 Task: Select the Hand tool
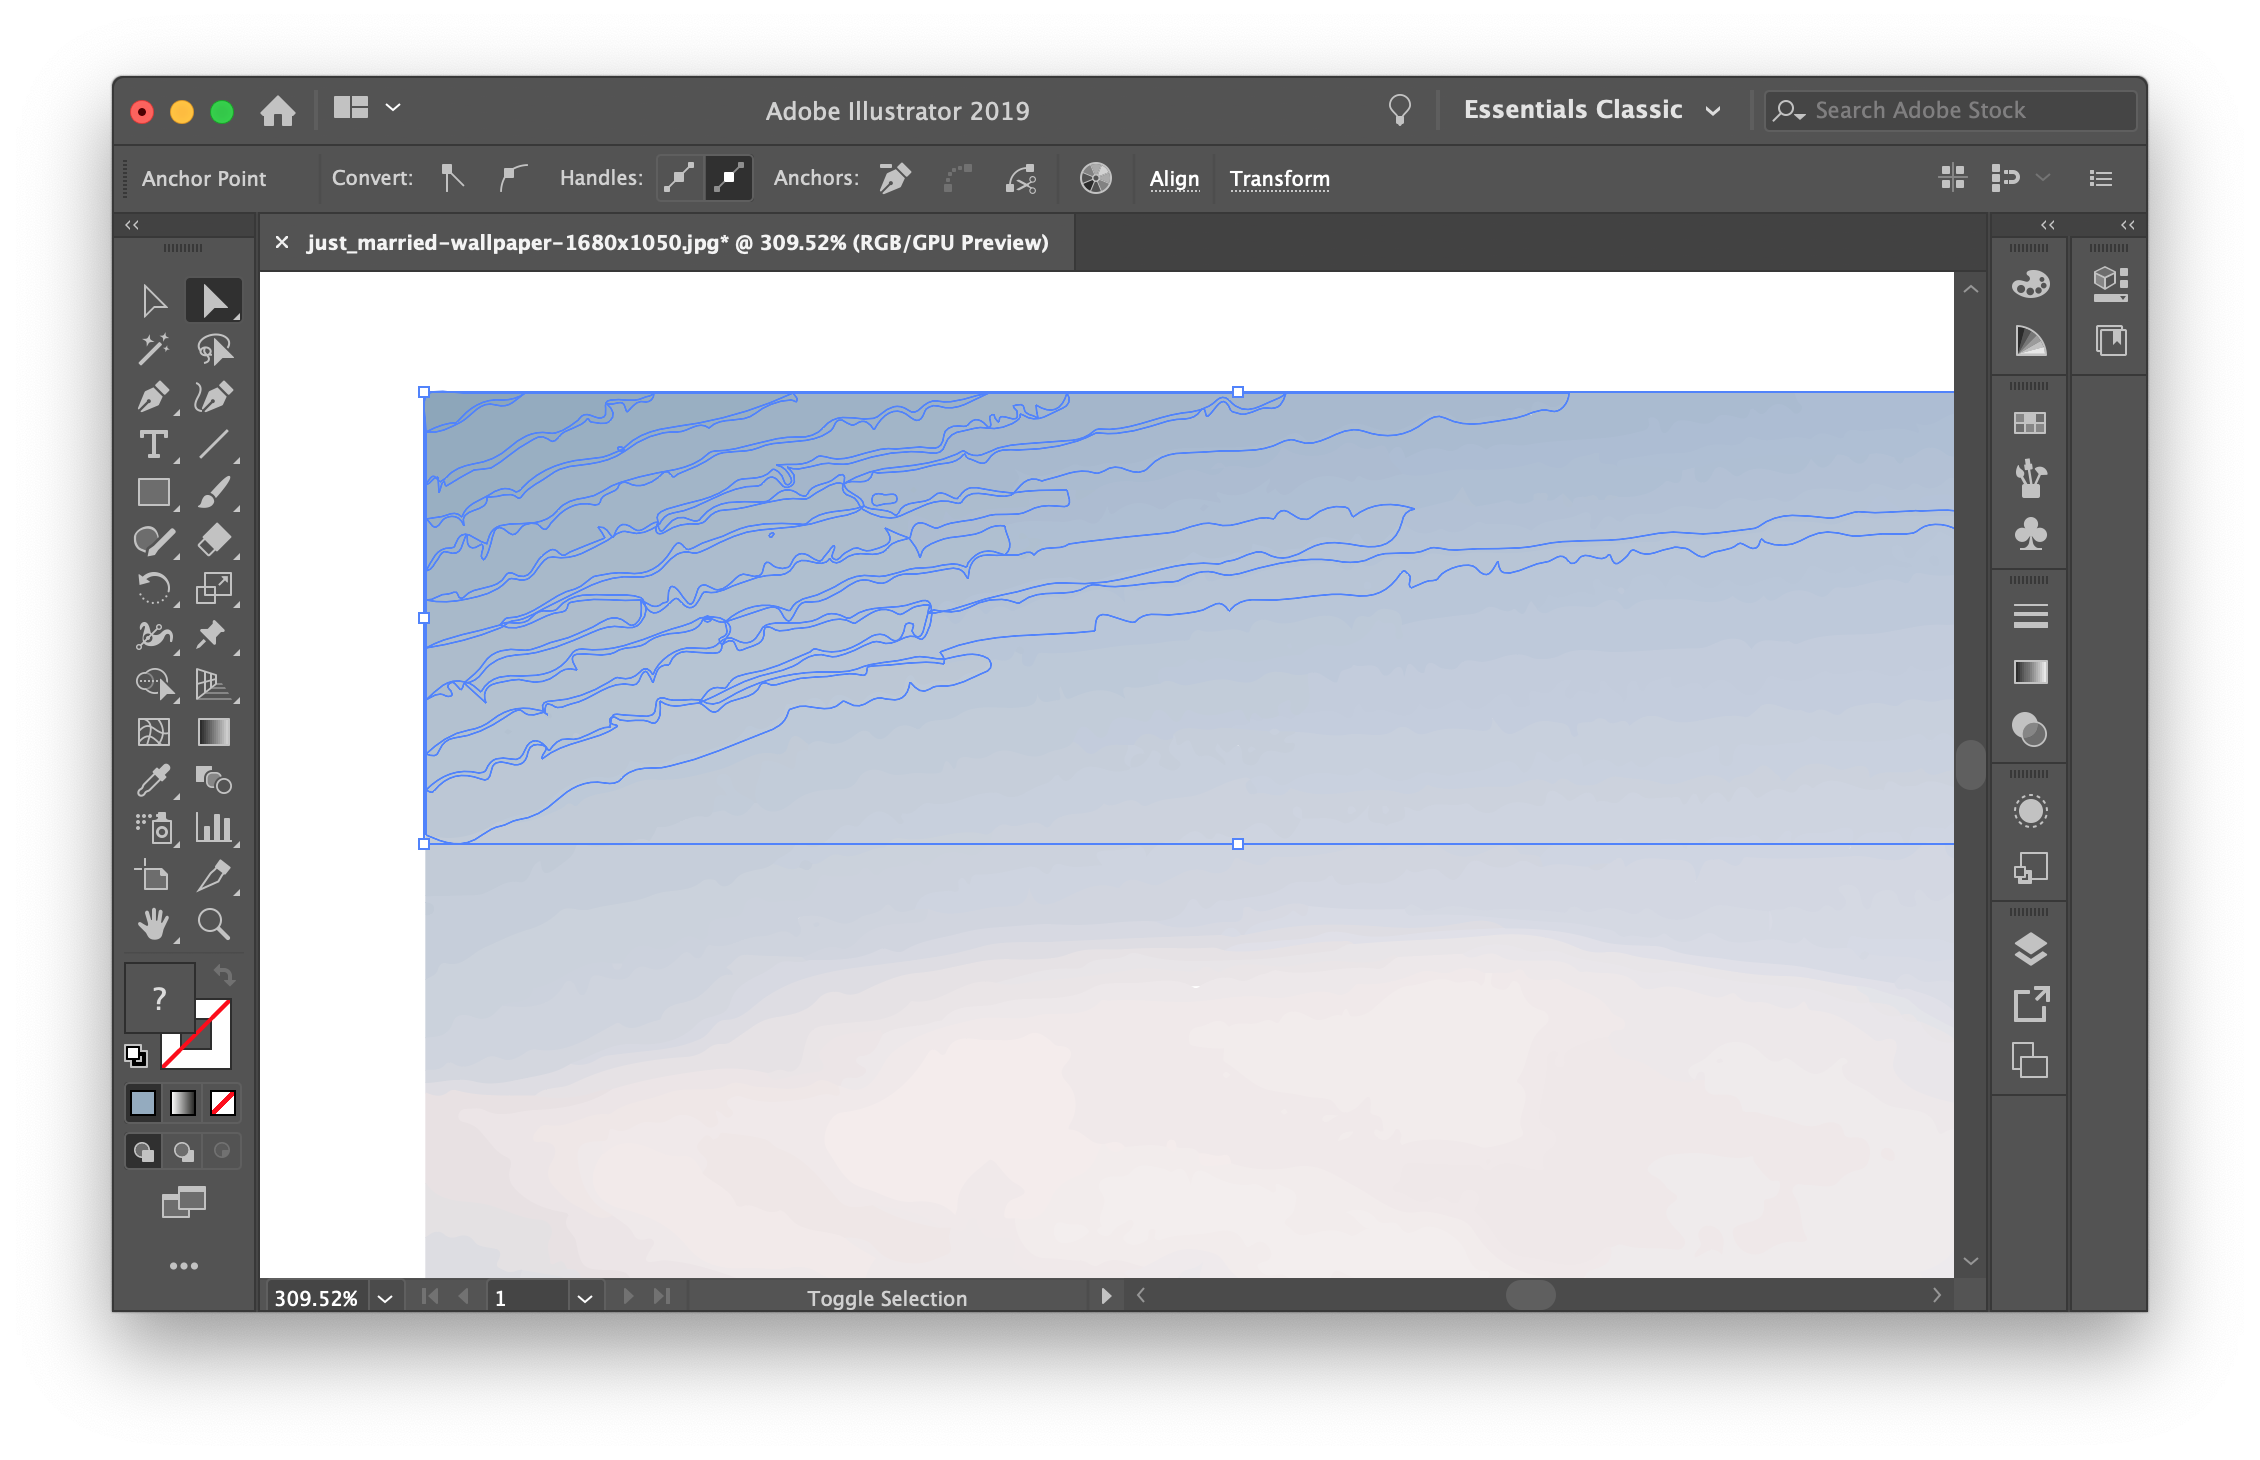point(152,924)
